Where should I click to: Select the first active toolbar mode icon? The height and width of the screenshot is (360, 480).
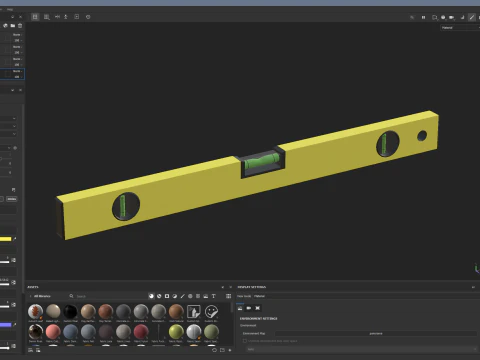[35, 17]
